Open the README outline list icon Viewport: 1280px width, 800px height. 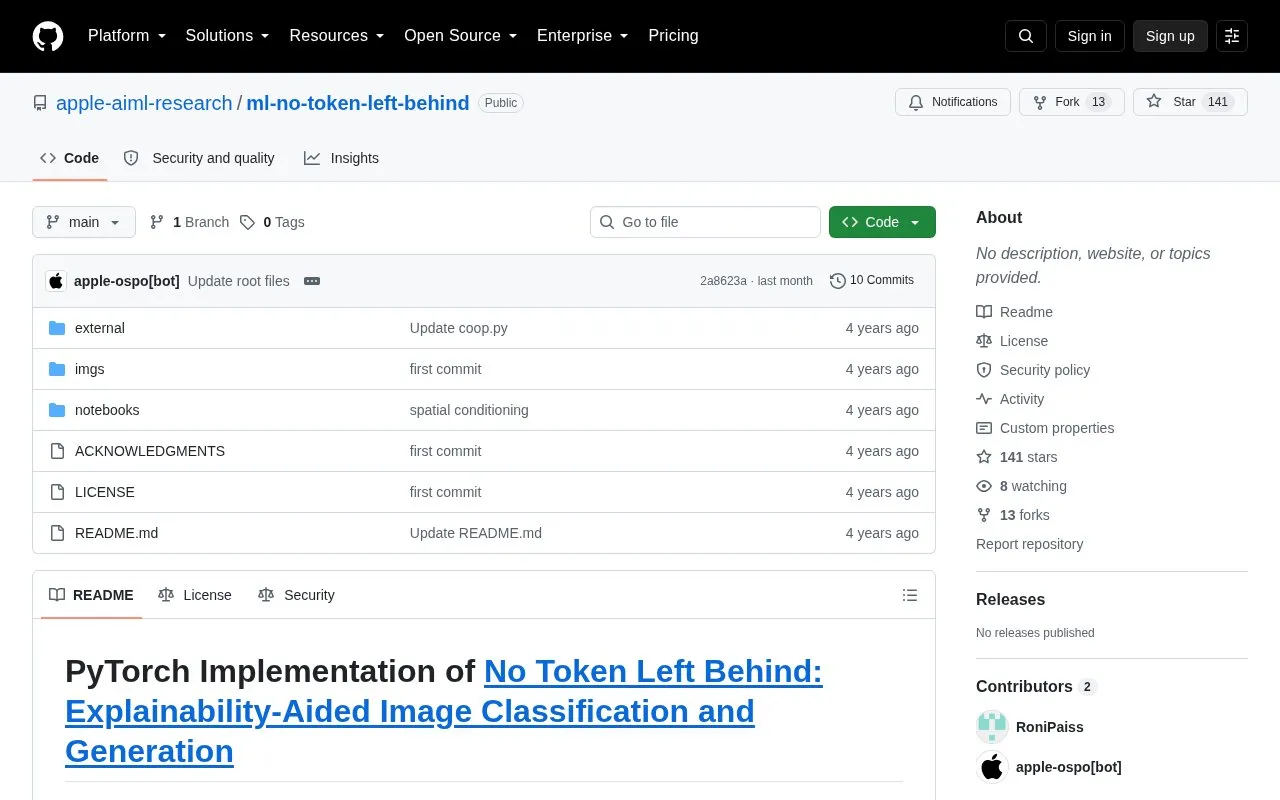point(910,595)
